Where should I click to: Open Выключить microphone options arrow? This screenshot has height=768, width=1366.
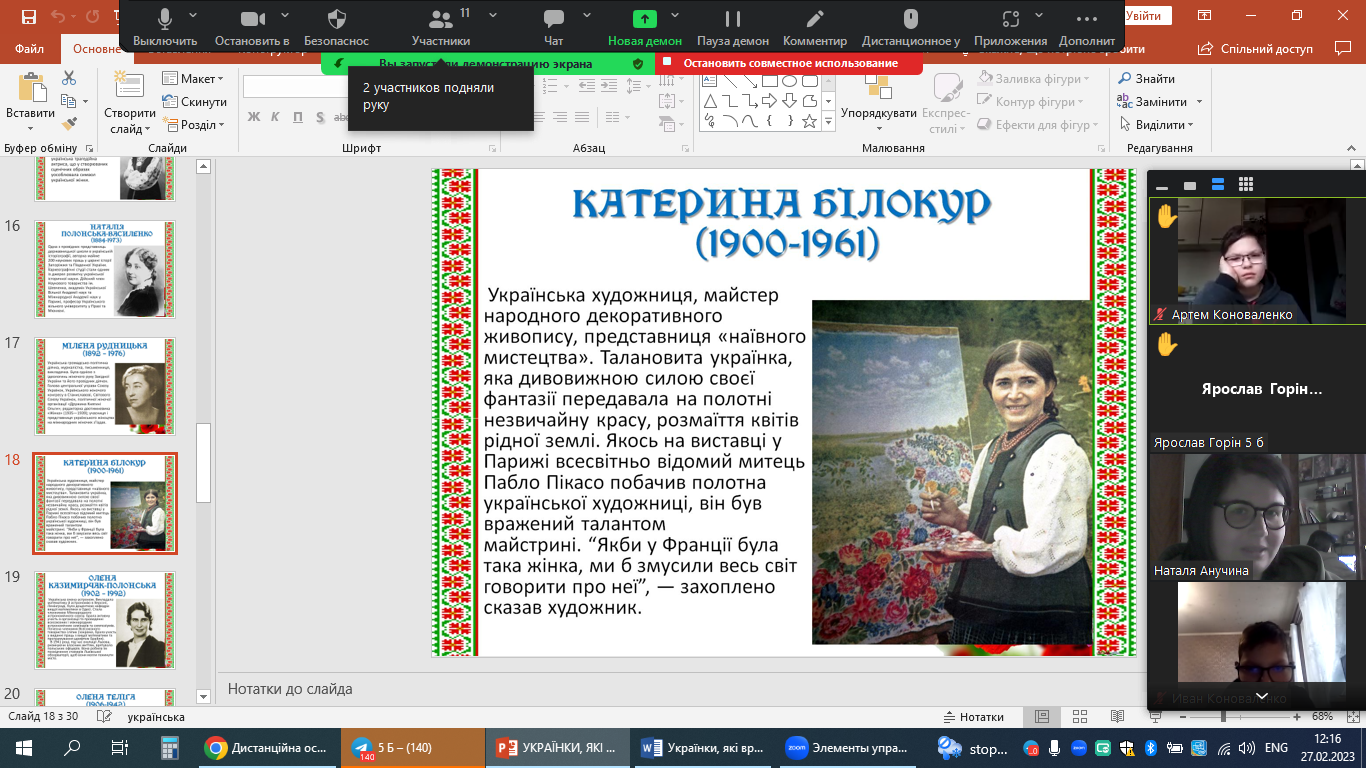pos(193,17)
